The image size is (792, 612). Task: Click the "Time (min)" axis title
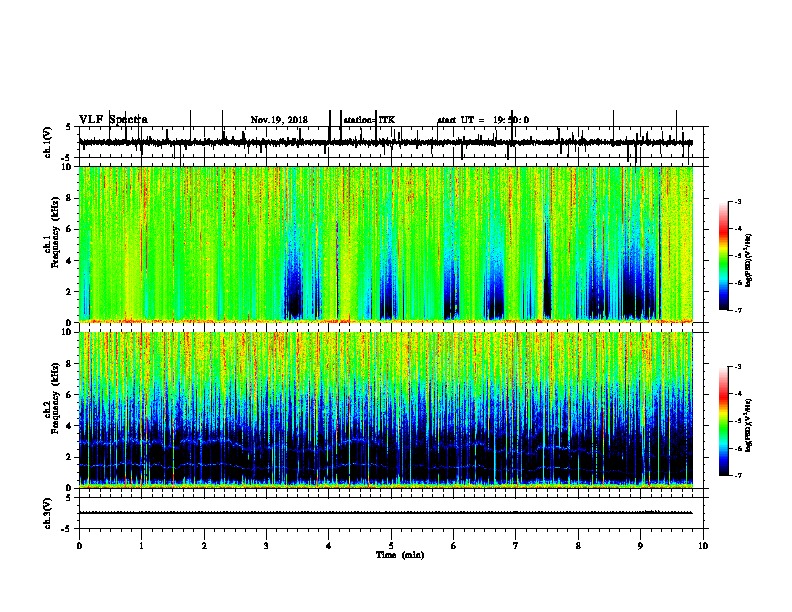400,554
